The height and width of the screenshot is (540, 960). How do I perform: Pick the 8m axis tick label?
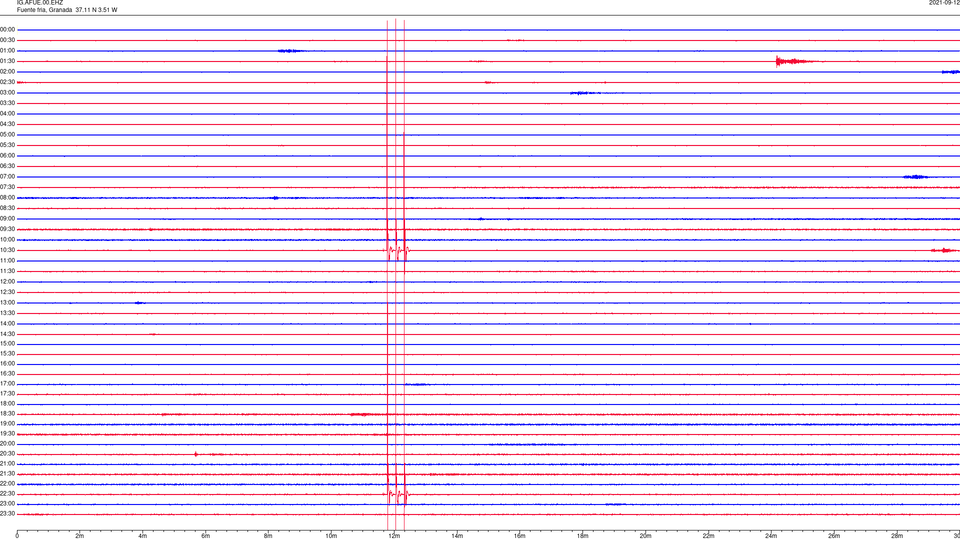pyautogui.click(x=268, y=536)
